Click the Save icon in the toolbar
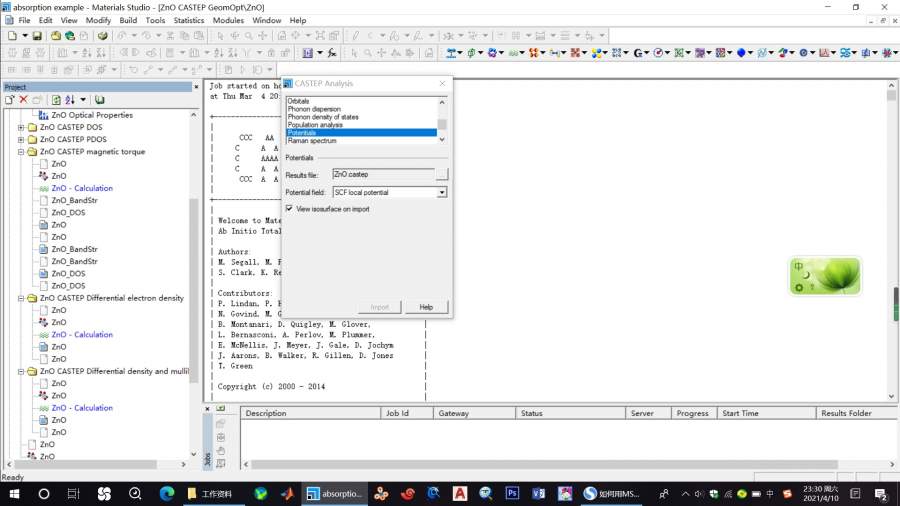Viewport: 900px width, 506px height. tap(37, 36)
